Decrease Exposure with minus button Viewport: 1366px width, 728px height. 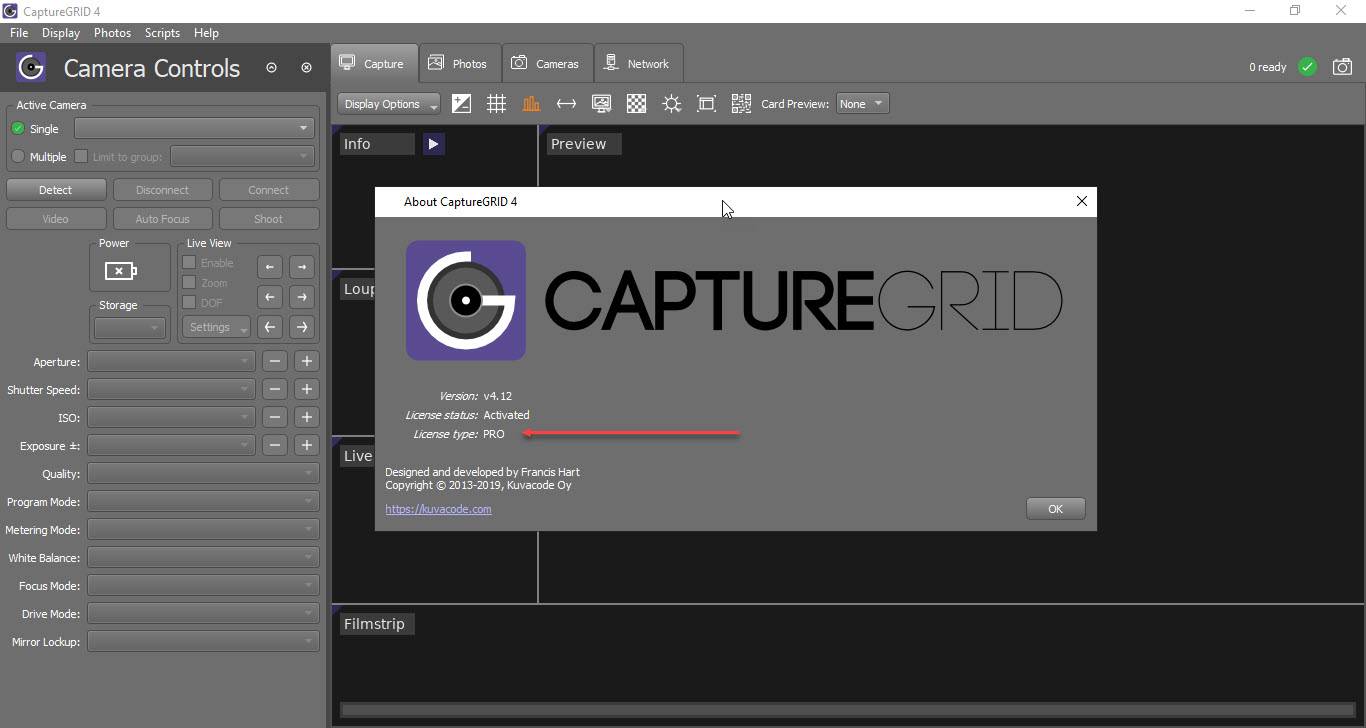point(275,446)
